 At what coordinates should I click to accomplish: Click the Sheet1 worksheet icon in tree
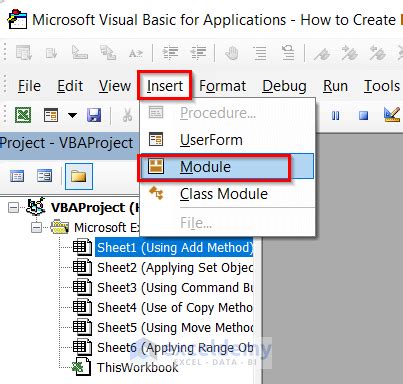point(82,247)
